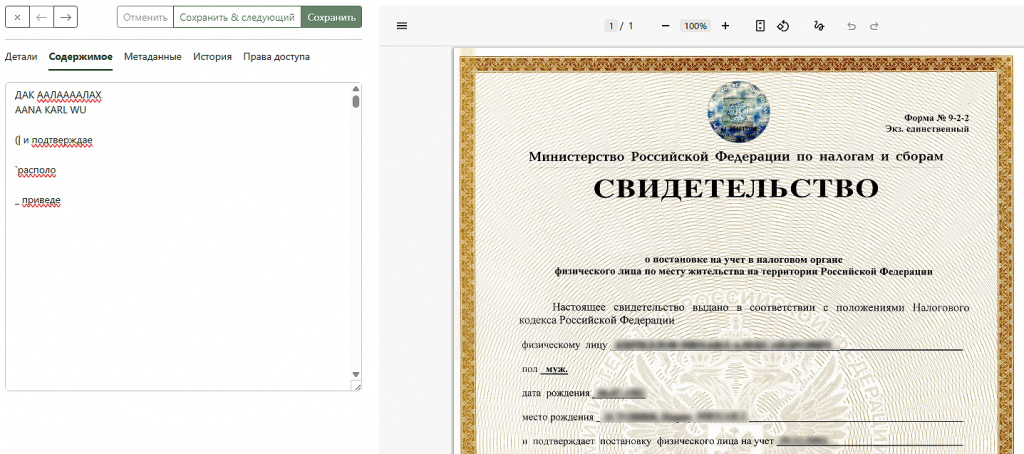Click the scroll-down arrow in content textbox

355,374
